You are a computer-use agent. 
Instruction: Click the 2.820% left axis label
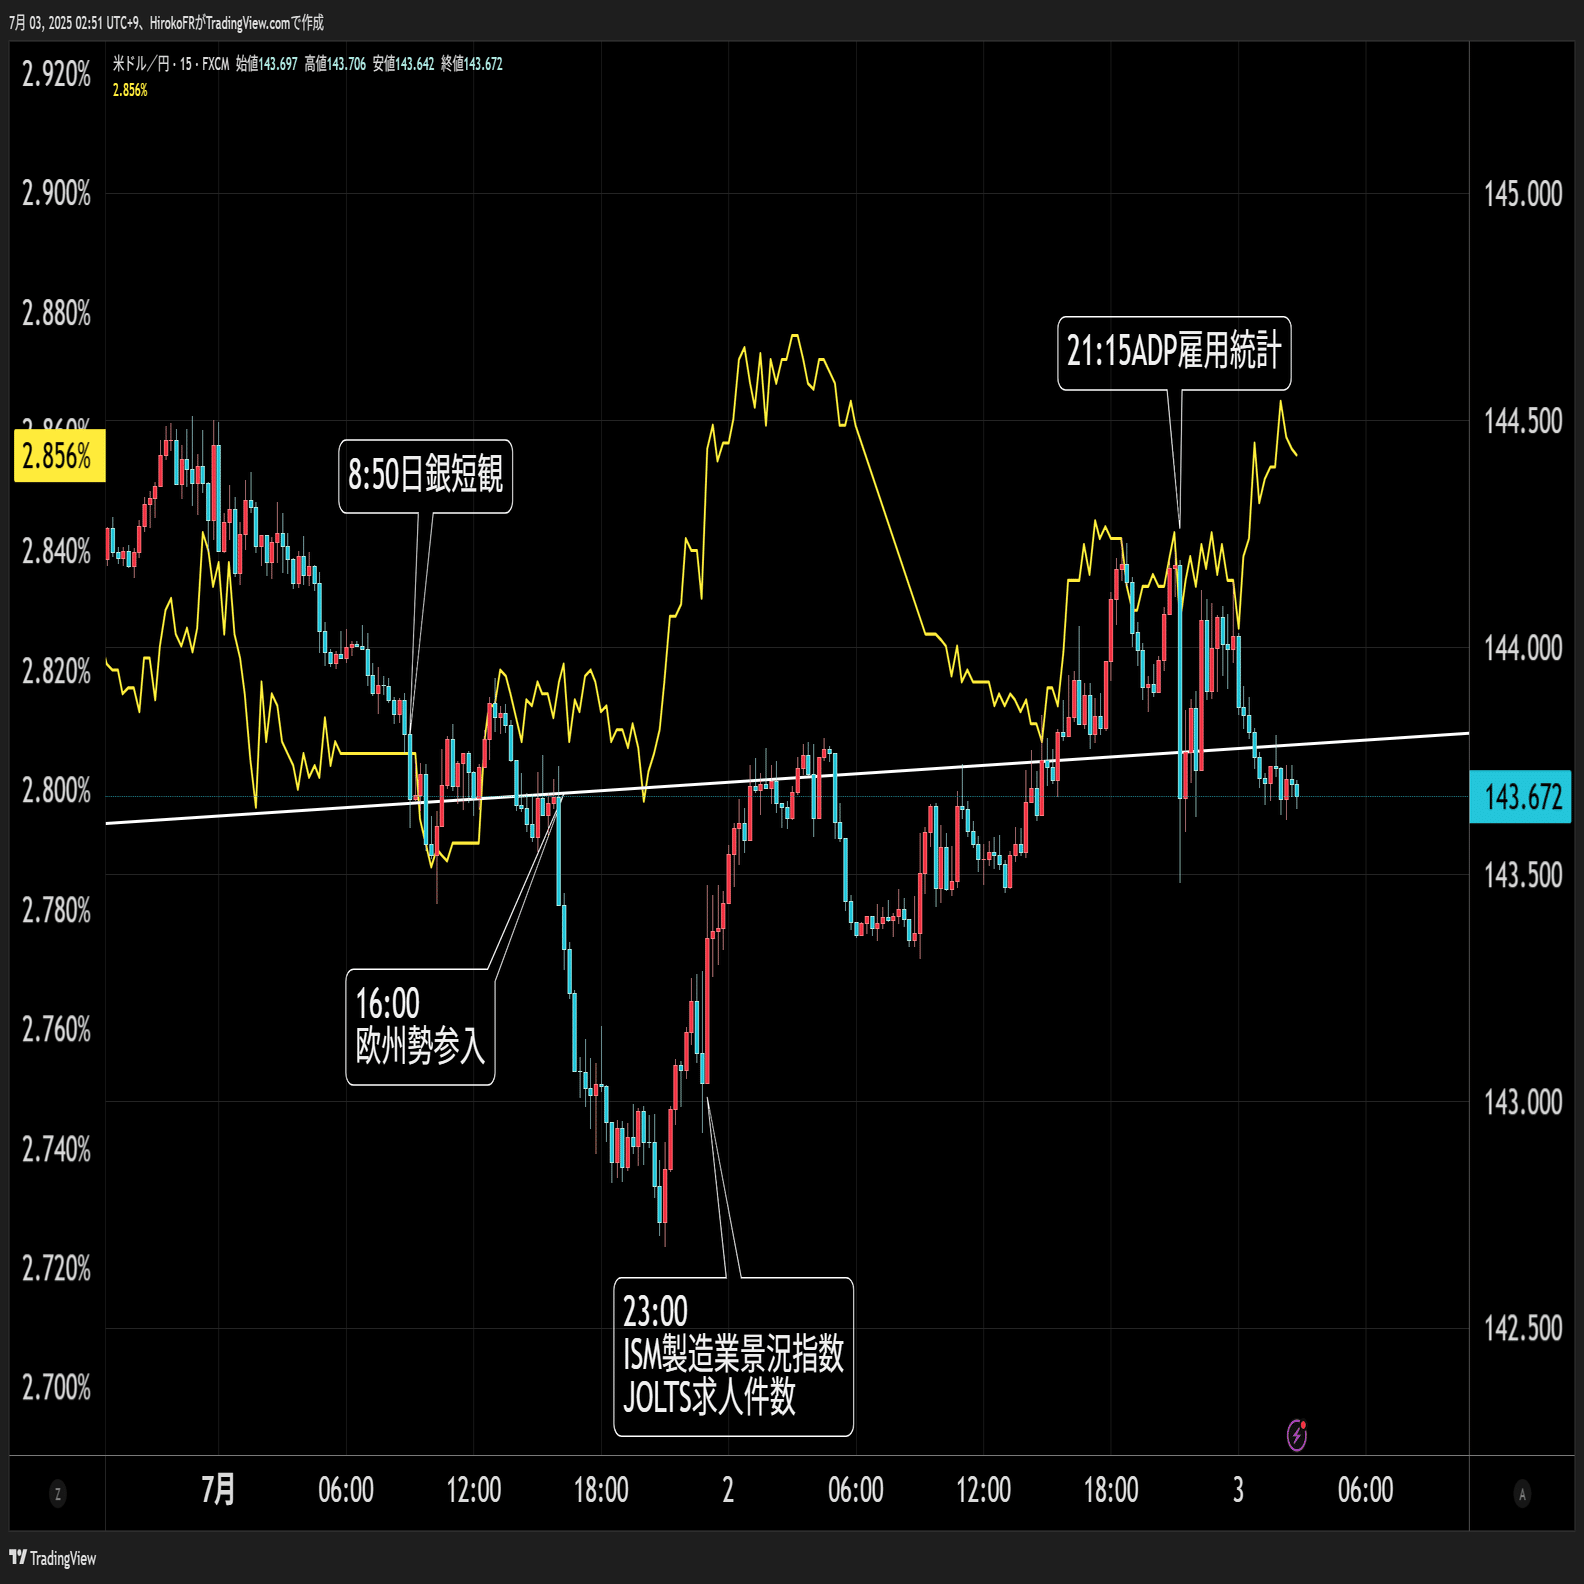click(x=57, y=671)
